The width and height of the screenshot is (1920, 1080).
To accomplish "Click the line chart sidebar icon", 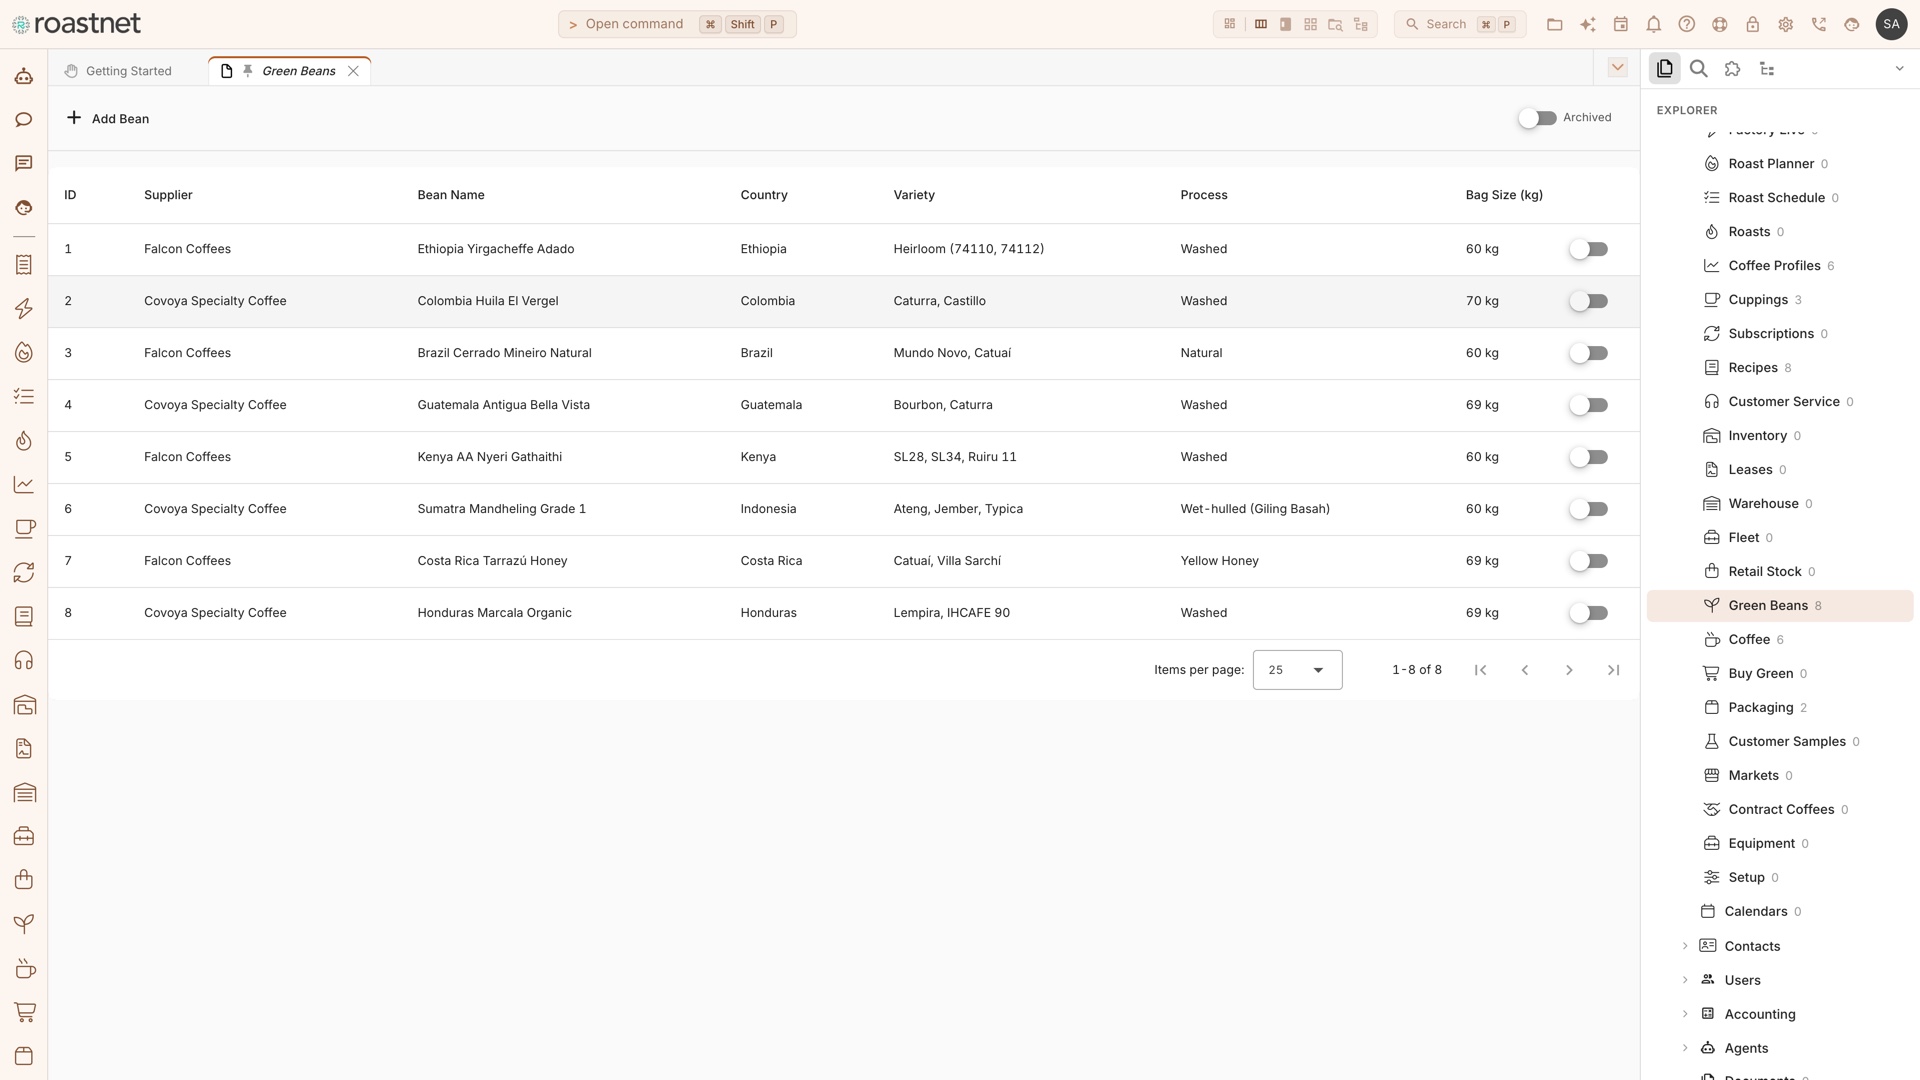I will point(24,484).
